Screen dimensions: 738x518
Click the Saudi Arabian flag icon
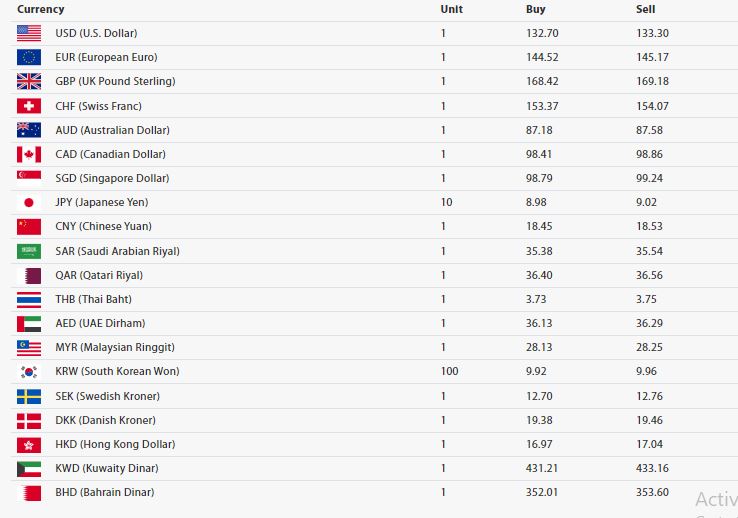click(28, 251)
